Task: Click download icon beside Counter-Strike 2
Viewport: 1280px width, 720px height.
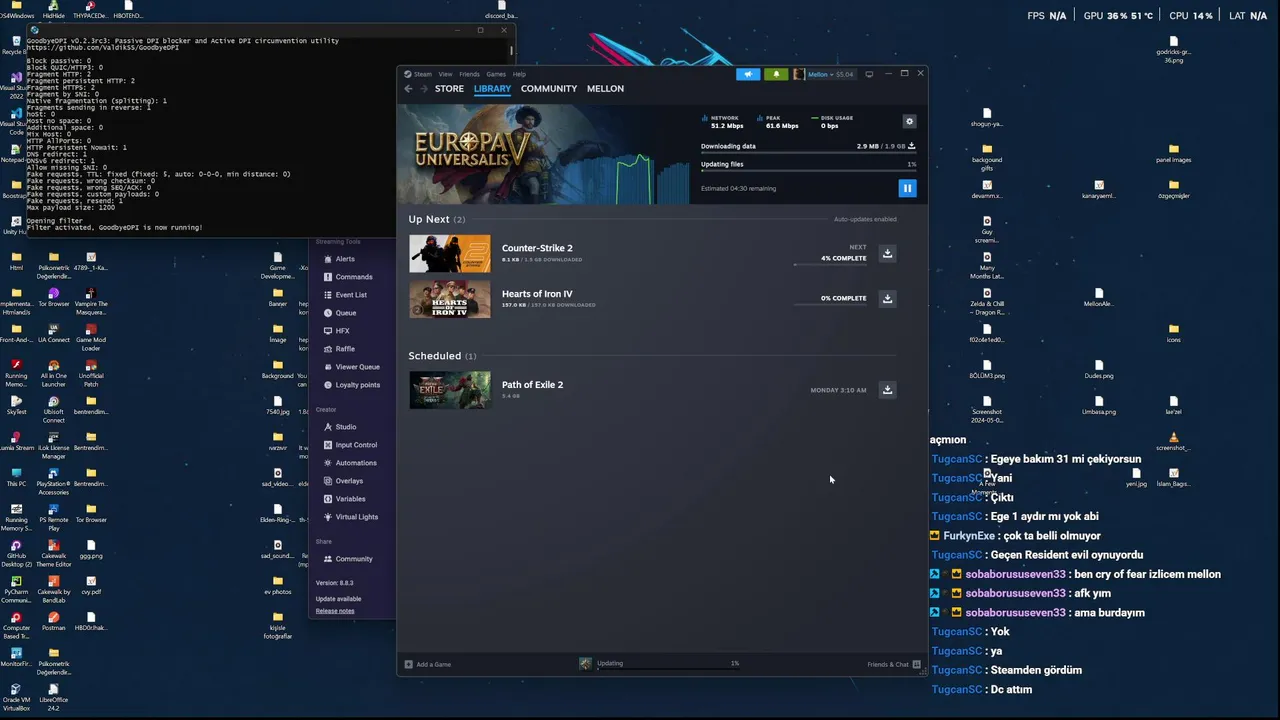Action: coord(887,254)
